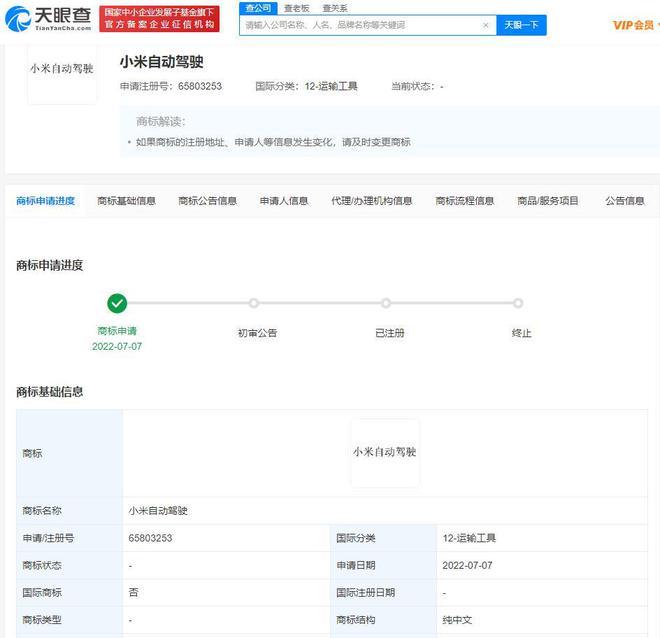Click the table cell 65803253
This screenshot has width=660, height=638.
point(150,538)
